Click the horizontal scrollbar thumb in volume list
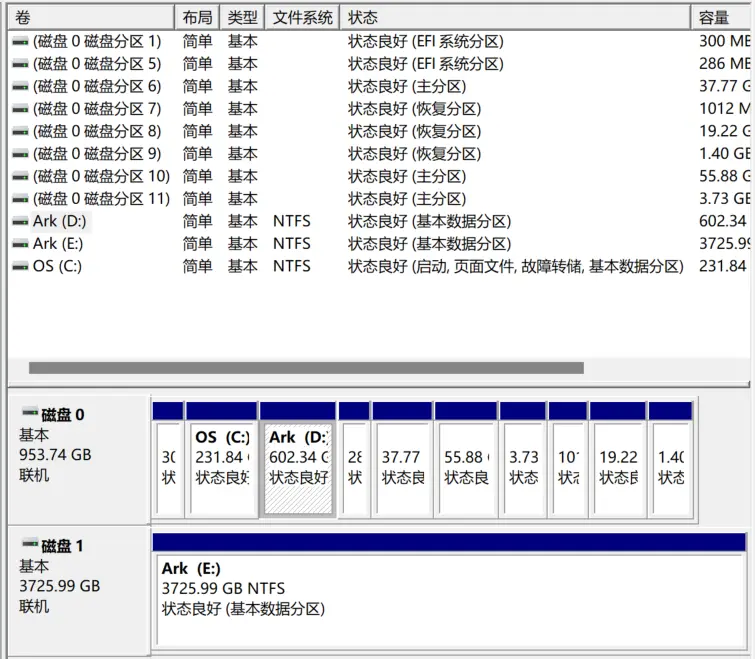The width and height of the screenshot is (755, 659). point(306,368)
